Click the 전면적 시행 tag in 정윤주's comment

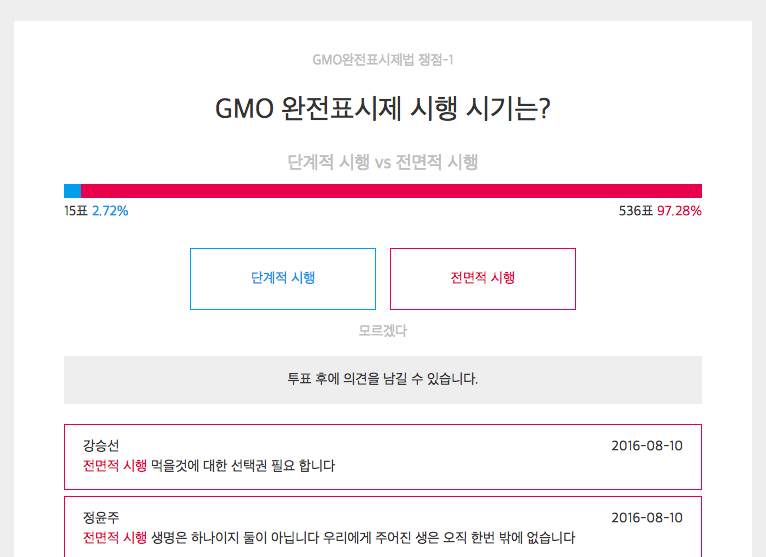pos(115,538)
